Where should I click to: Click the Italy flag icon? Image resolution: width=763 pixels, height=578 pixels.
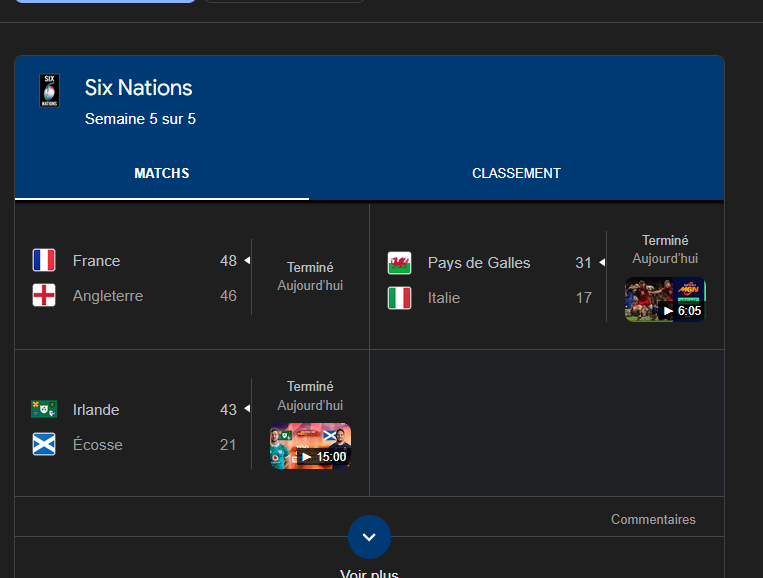399,298
